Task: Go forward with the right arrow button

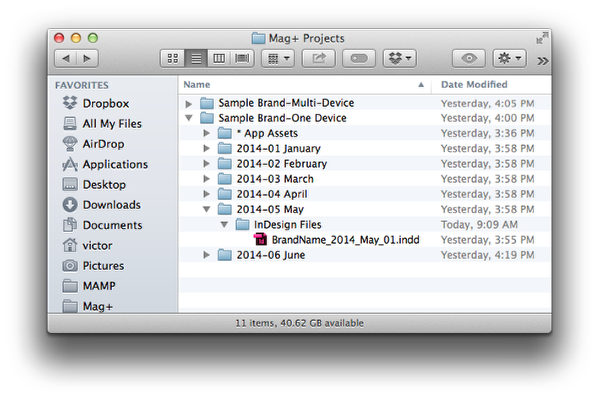Action: point(87,59)
